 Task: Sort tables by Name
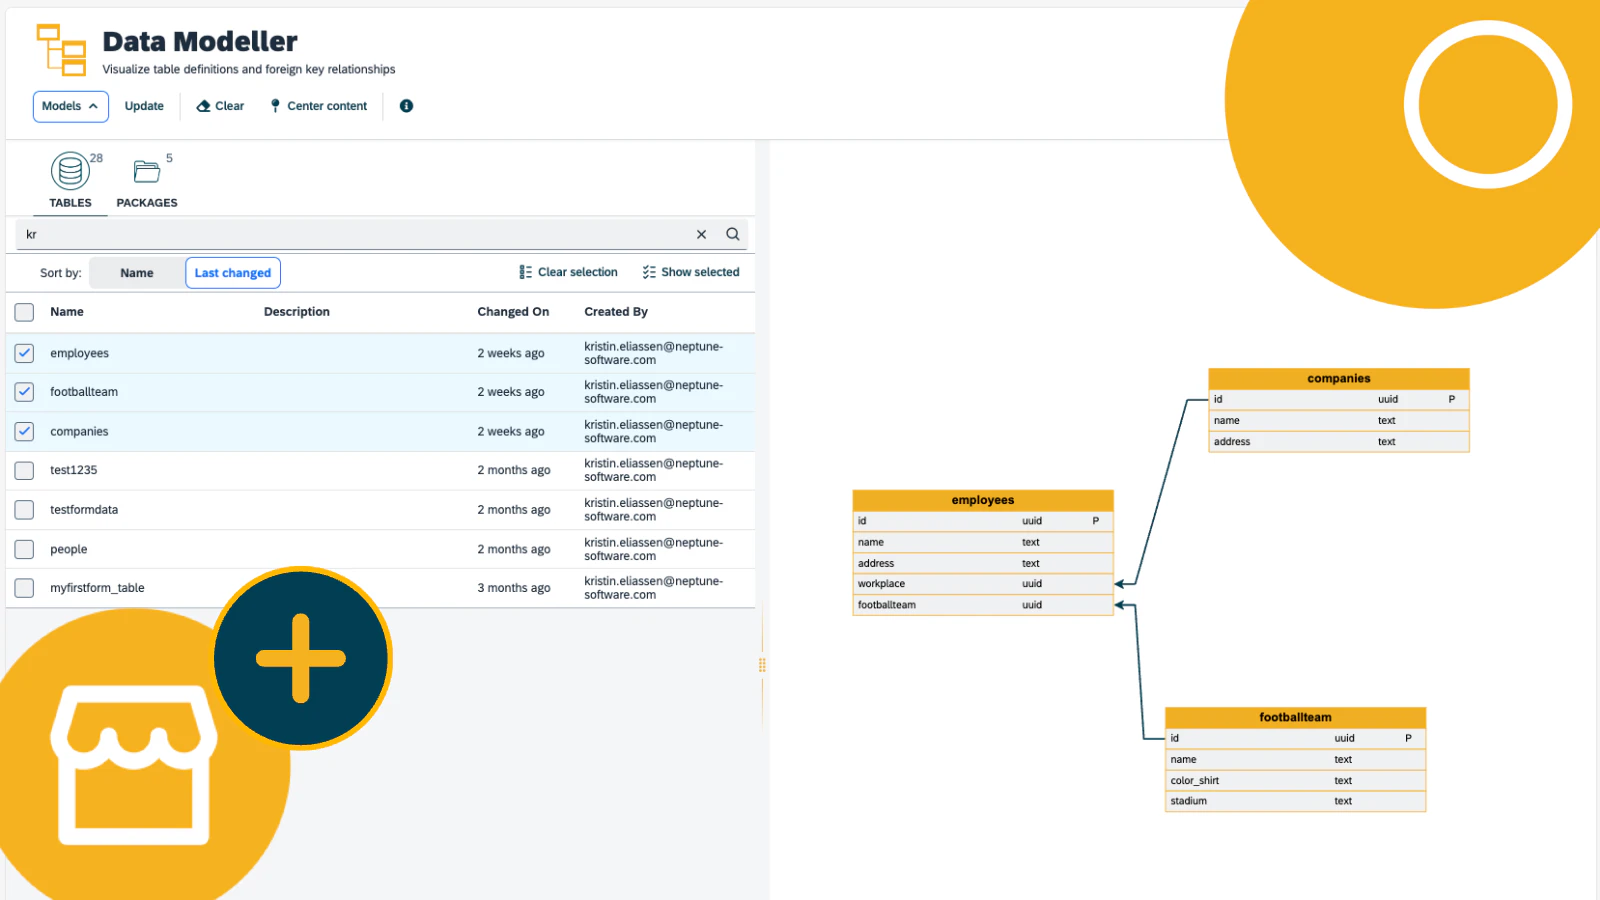pyautogui.click(x=137, y=273)
